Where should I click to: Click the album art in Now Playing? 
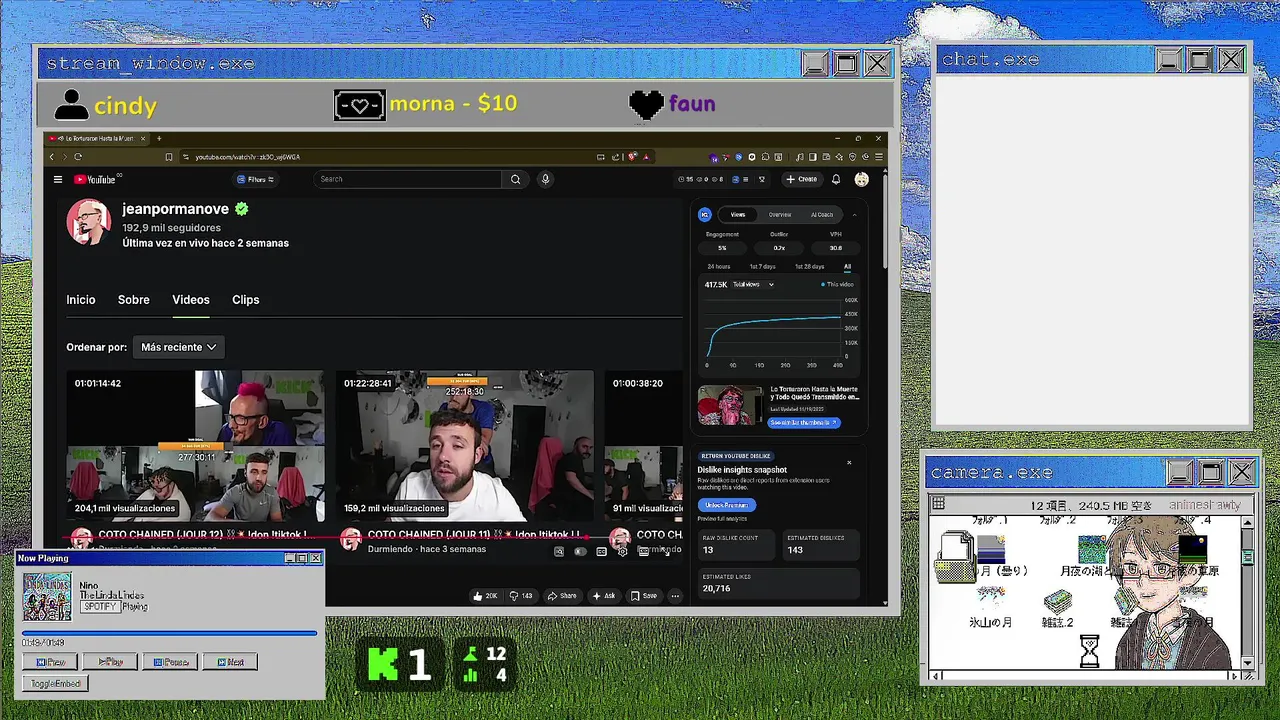47,596
